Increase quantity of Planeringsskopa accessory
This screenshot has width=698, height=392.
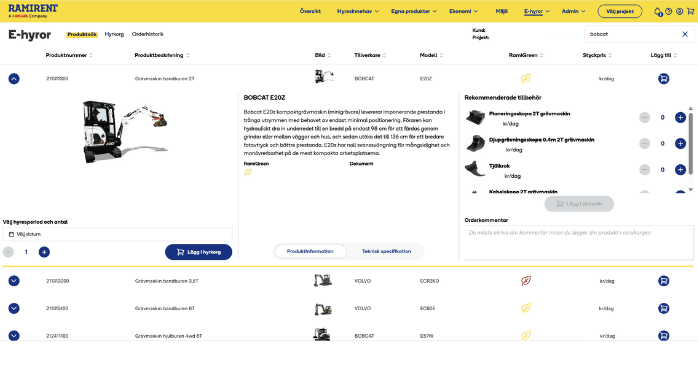click(680, 117)
